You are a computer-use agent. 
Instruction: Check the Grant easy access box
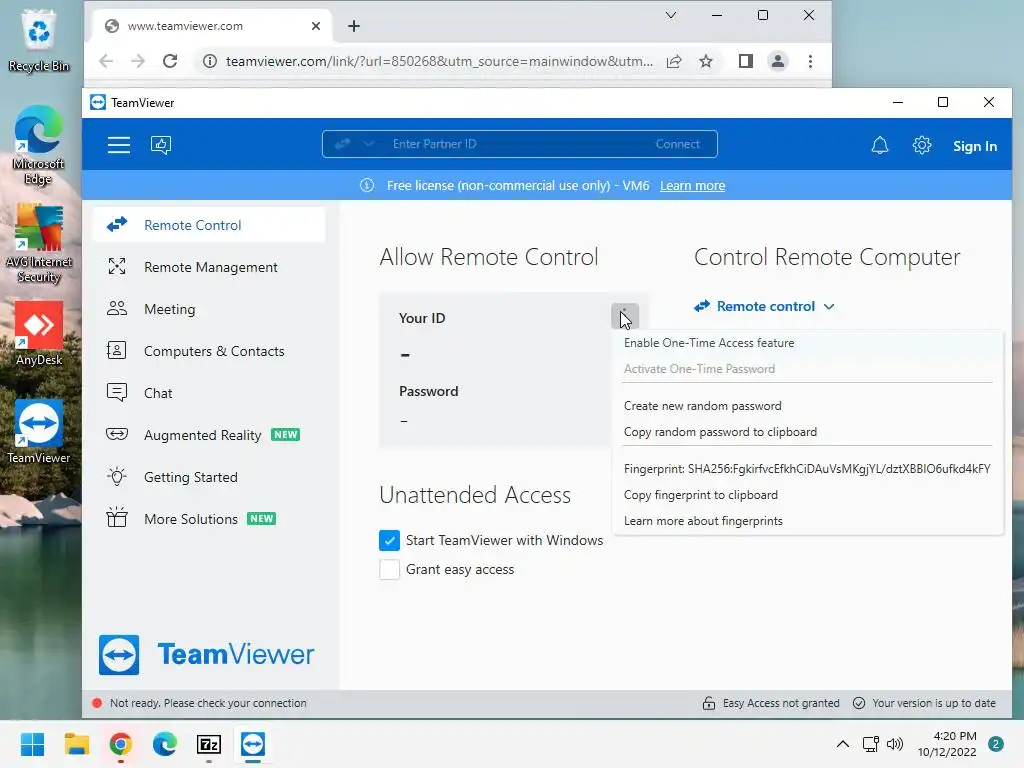tap(389, 569)
